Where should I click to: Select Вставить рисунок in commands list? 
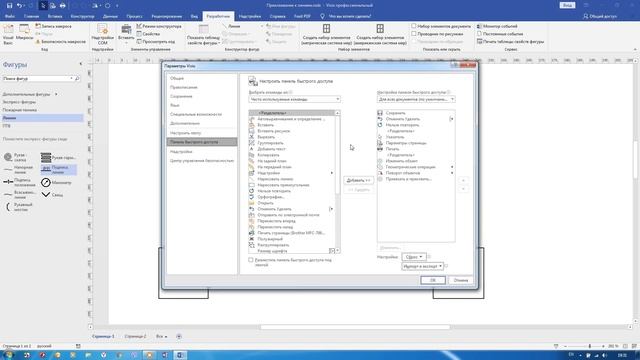[292, 131]
